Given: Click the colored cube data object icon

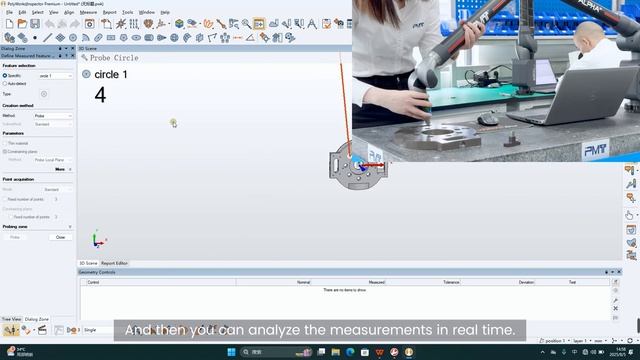Looking at the screenshot, I should [x=179, y=24].
